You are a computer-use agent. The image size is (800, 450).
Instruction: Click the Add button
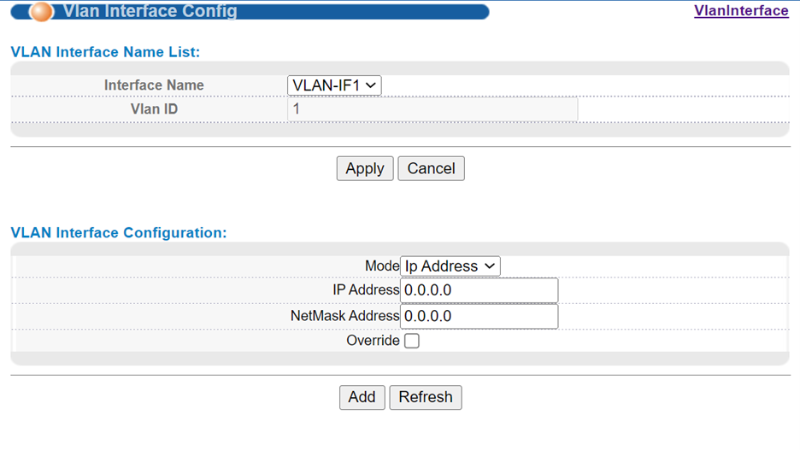click(x=361, y=397)
